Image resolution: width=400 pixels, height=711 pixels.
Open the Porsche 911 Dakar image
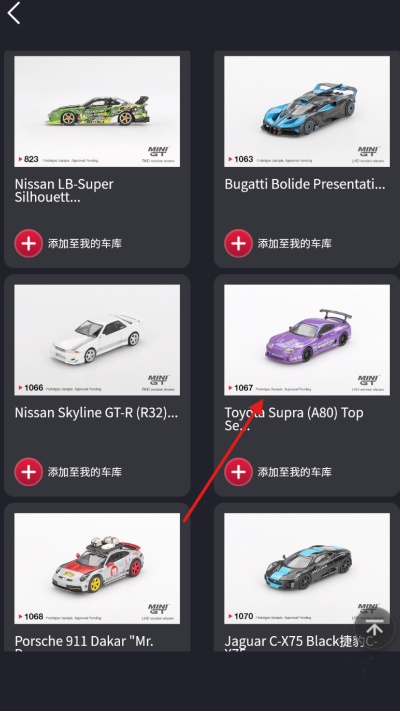[97, 568]
